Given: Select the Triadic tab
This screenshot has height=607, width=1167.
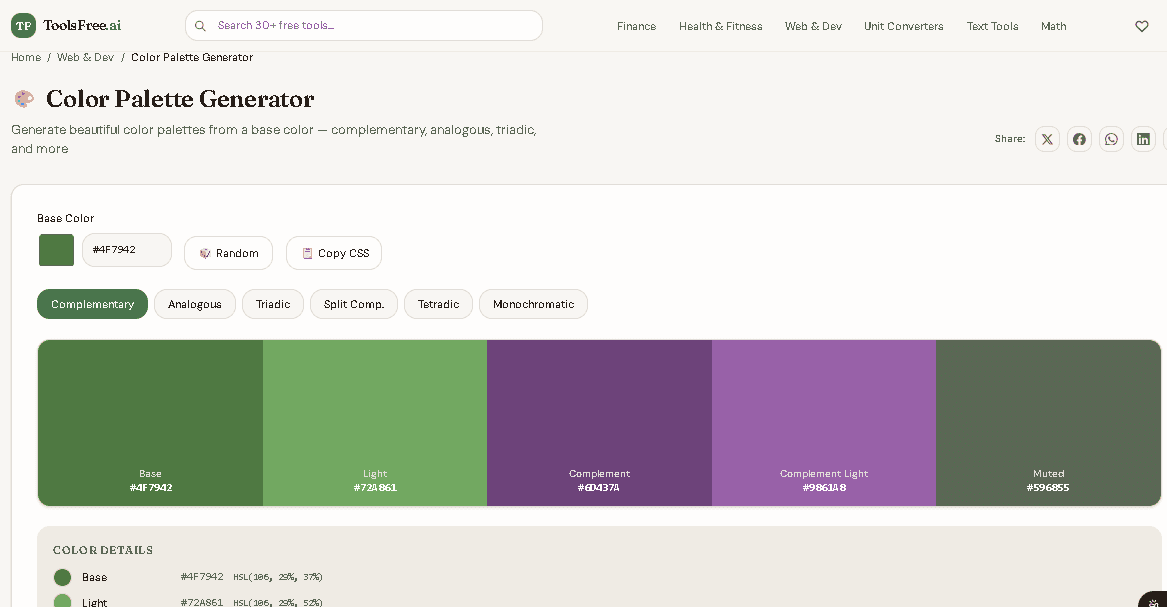Looking at the screenshot, I should pyautogui.click(x=272, y=304).
